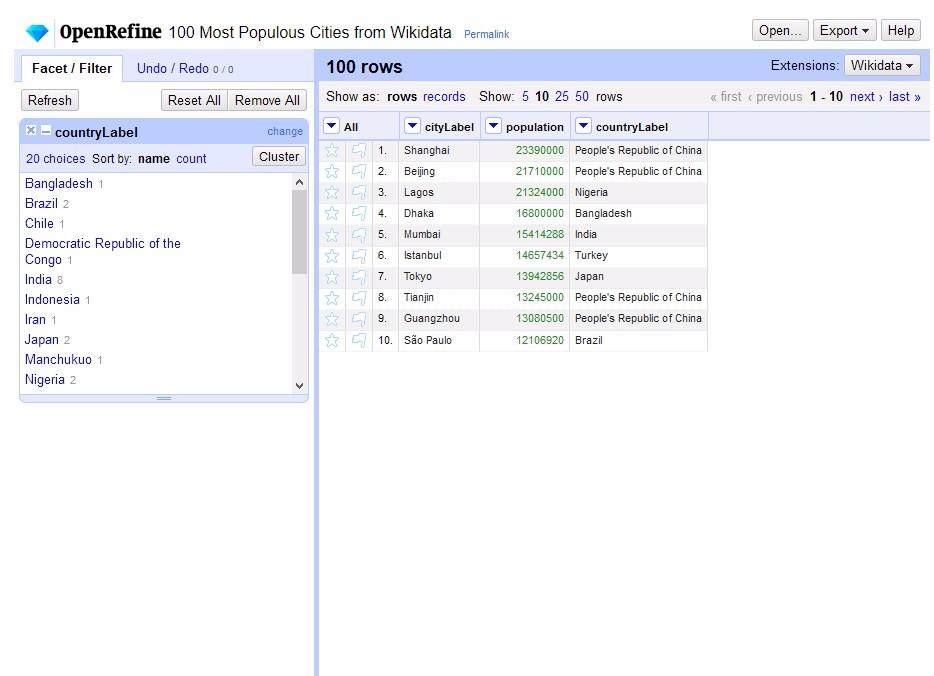Select the Manchukuo facet choice
This screenshot has height=676, width=934.
58,359
